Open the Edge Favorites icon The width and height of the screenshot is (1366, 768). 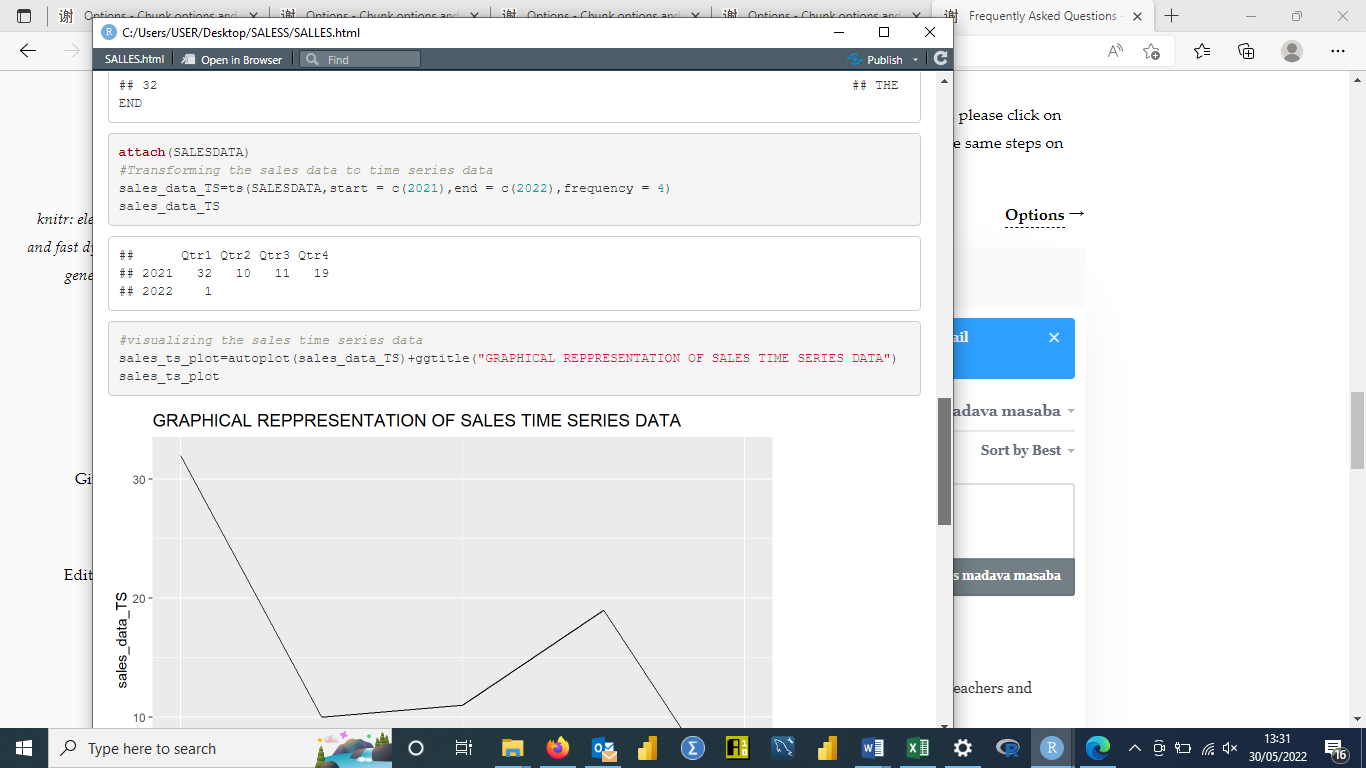(1201, 51)
